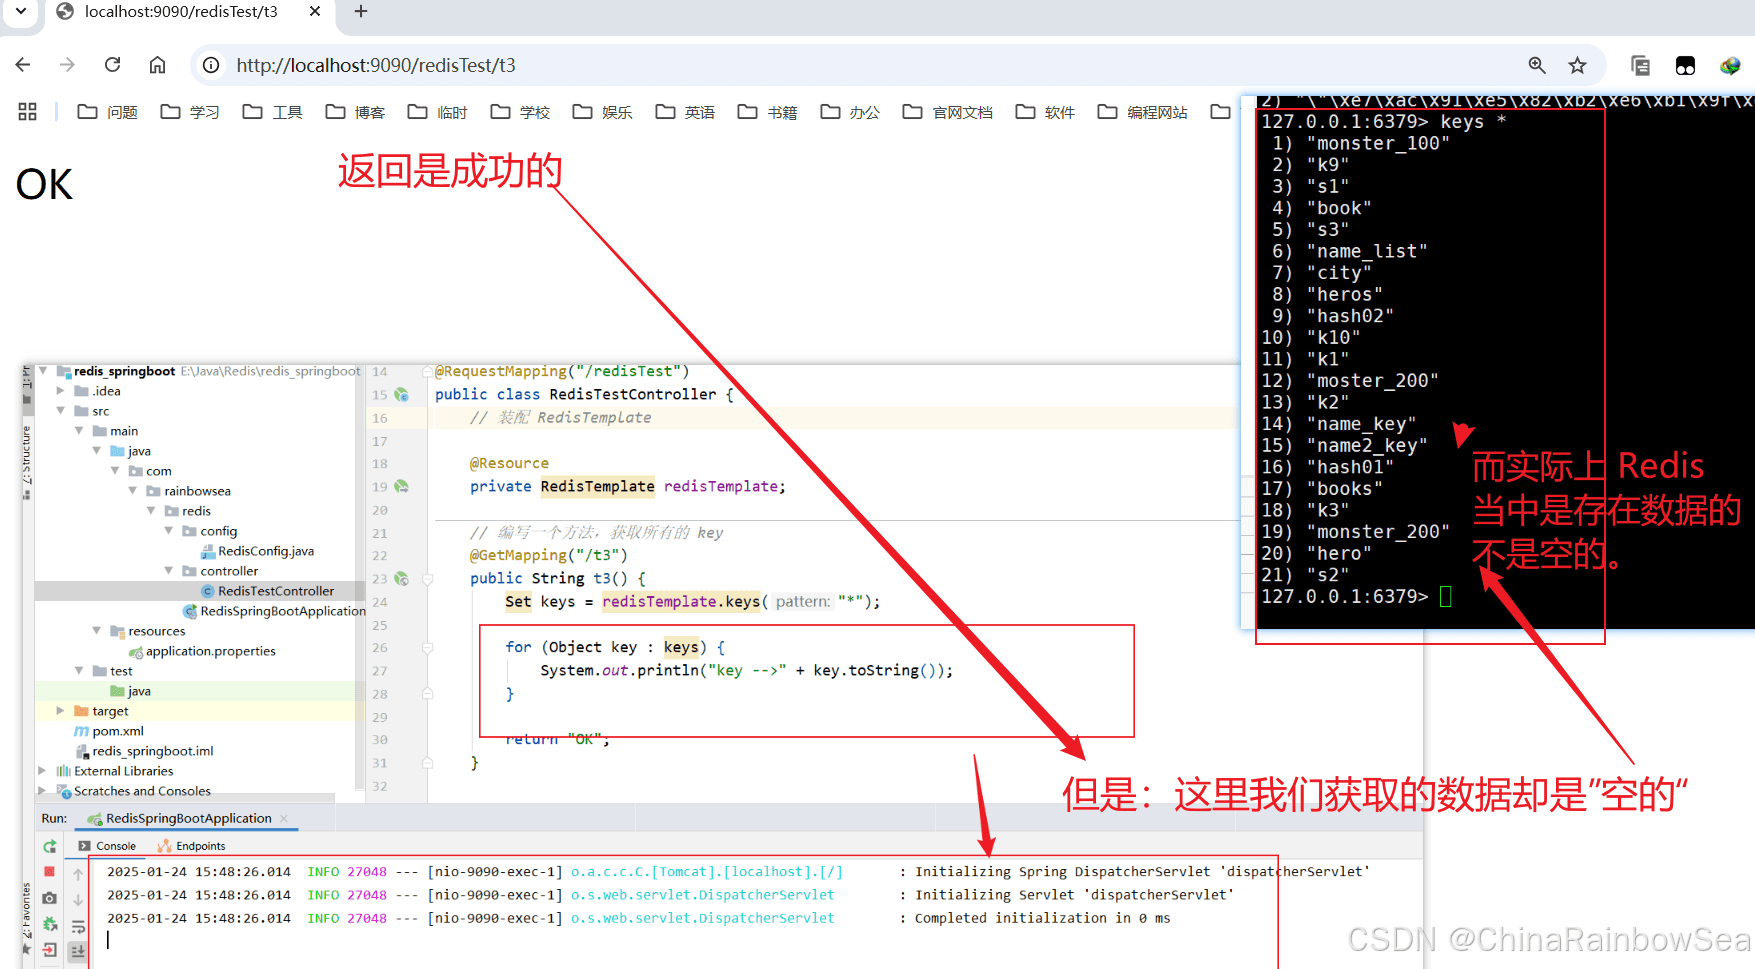Open the 问题 bookmark folder

[108, 112]
